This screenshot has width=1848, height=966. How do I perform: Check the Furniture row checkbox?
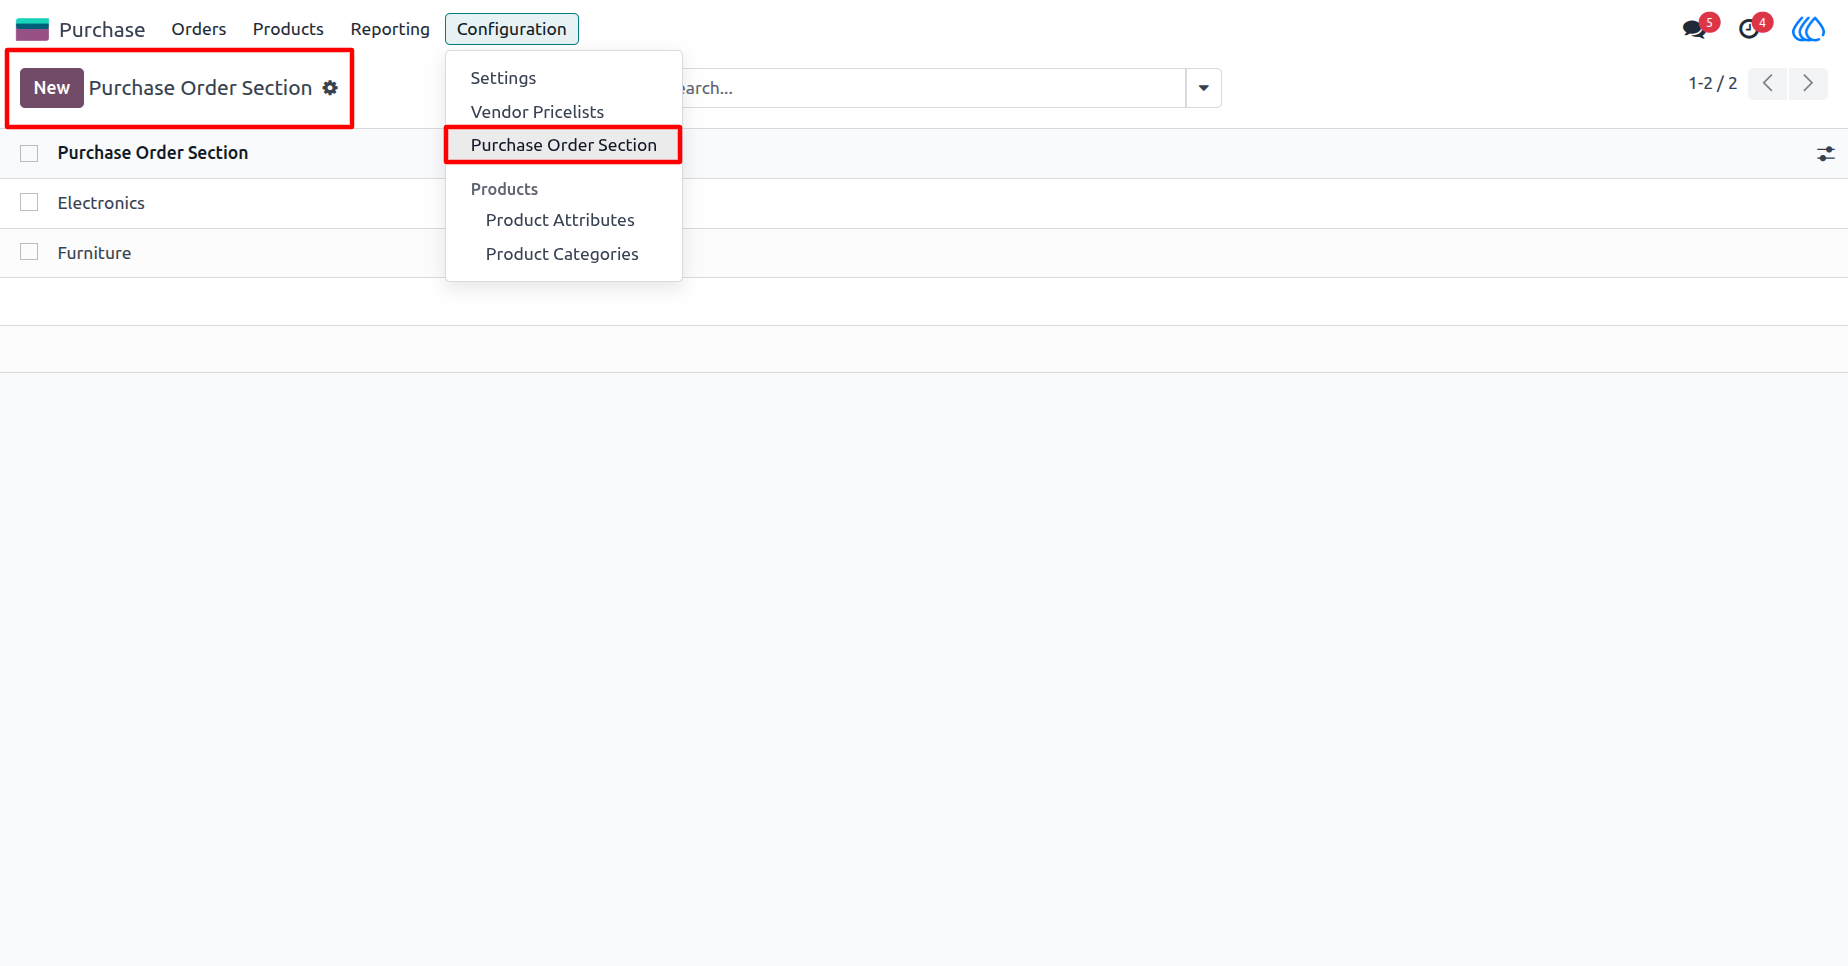pos(29,252)
